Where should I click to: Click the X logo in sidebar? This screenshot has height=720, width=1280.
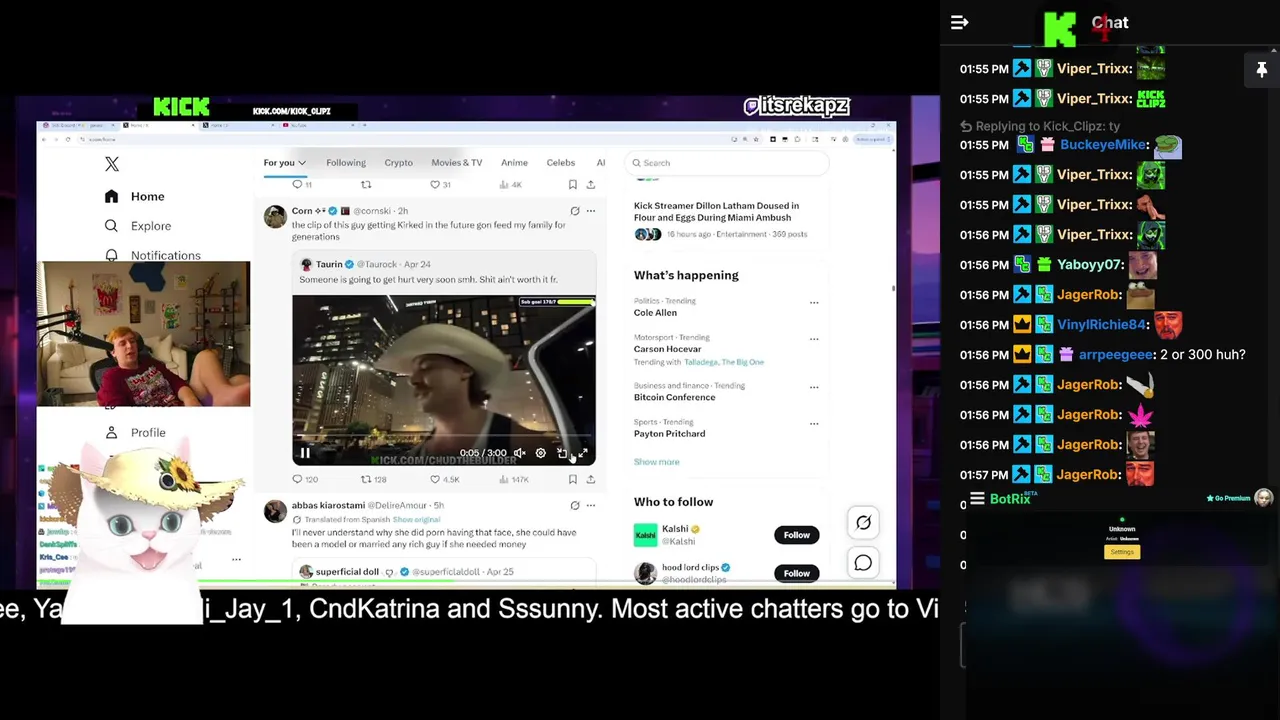coord(112,164)
